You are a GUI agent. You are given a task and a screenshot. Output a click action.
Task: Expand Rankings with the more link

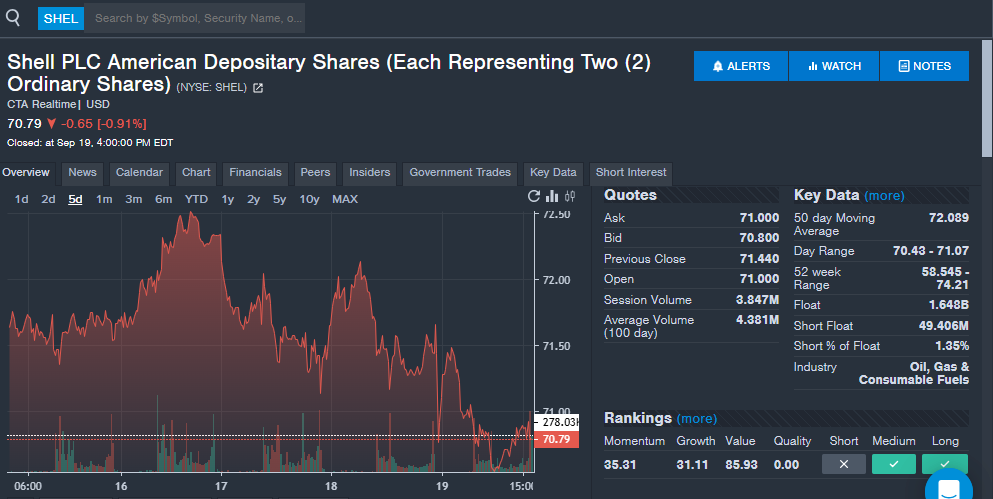(x=696, y=418)
